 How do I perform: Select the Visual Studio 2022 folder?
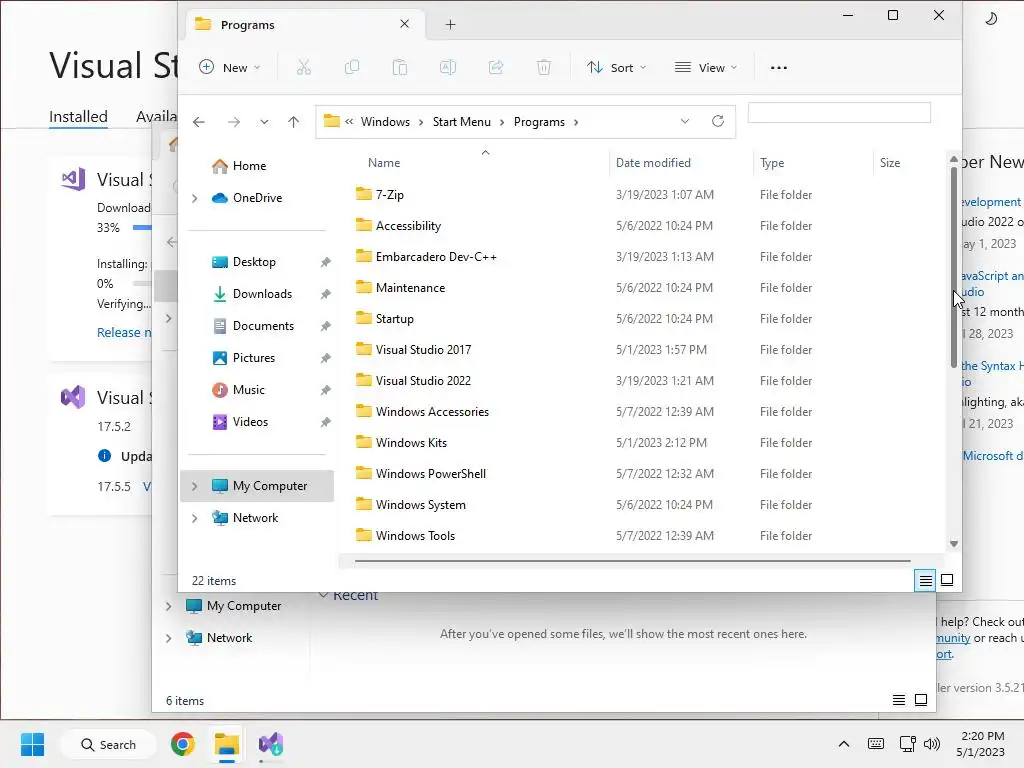coord(423,381)
